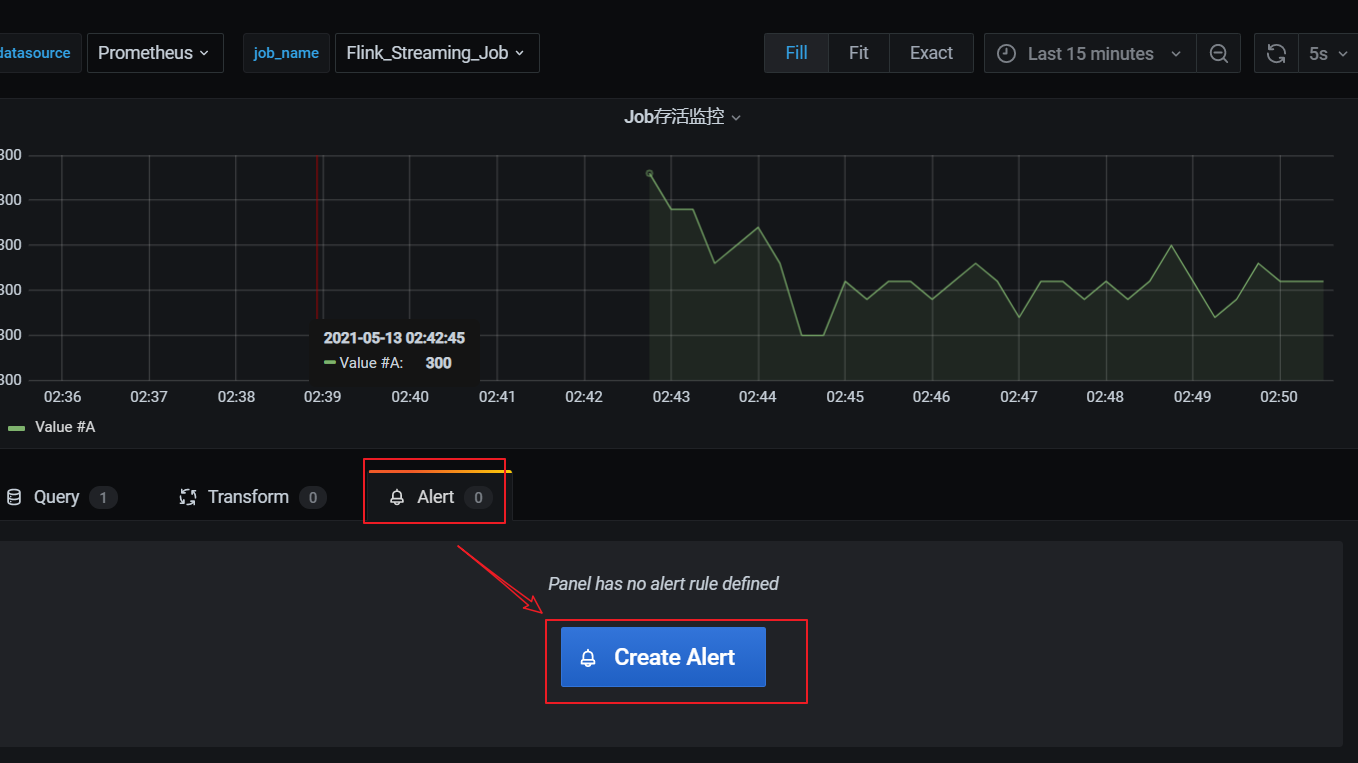Select the Fill display mode

[x=797, y=53]
